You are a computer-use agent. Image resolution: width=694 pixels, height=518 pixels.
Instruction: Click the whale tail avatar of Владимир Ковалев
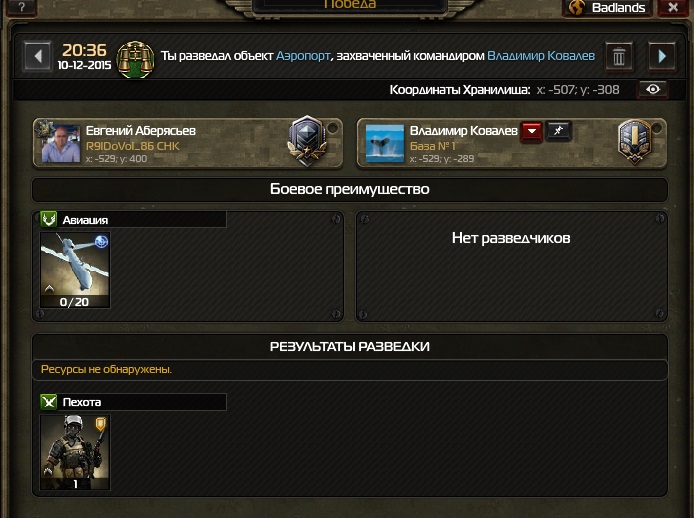click(385, 143)
